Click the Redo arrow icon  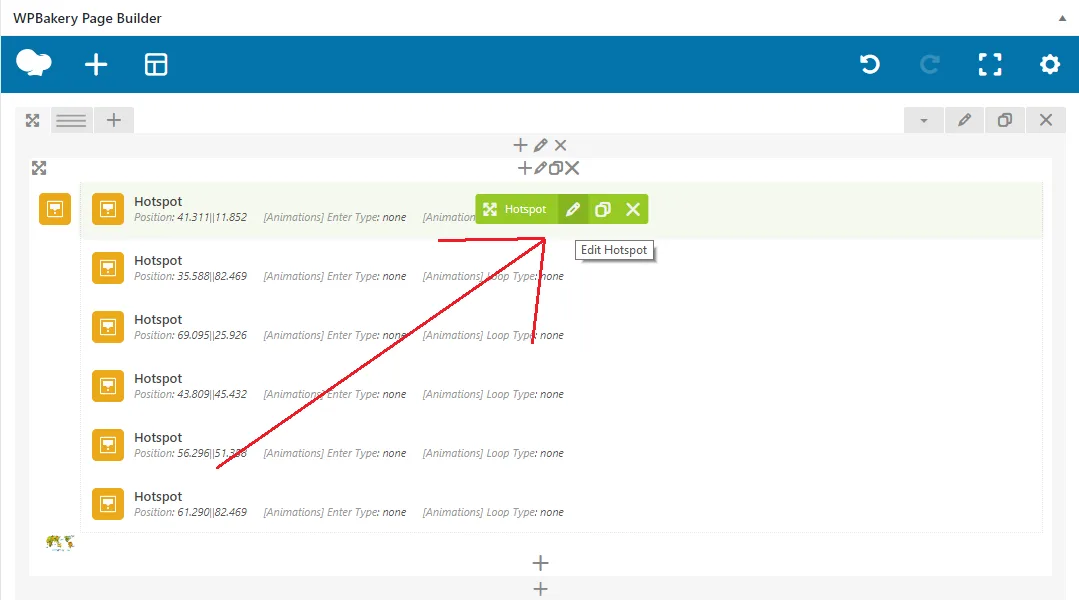tap(930, 65)
